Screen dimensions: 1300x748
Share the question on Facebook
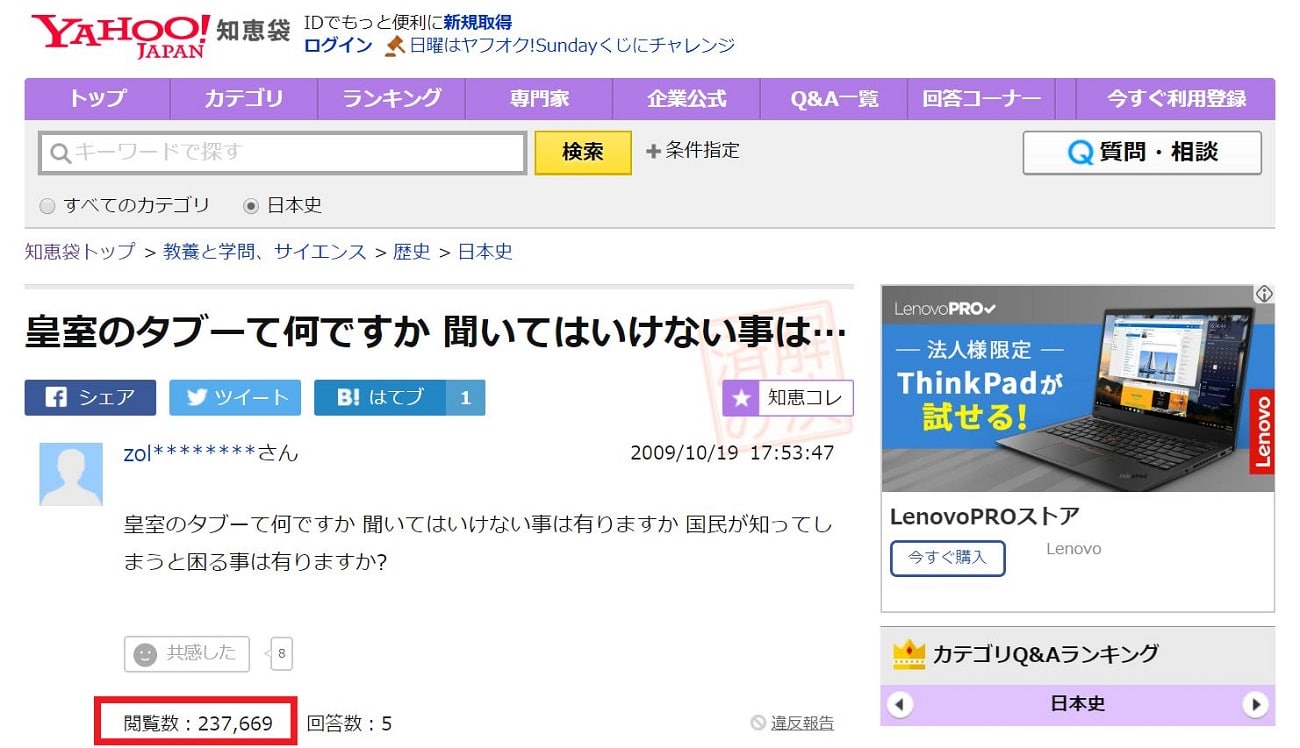tap(90, 397)
